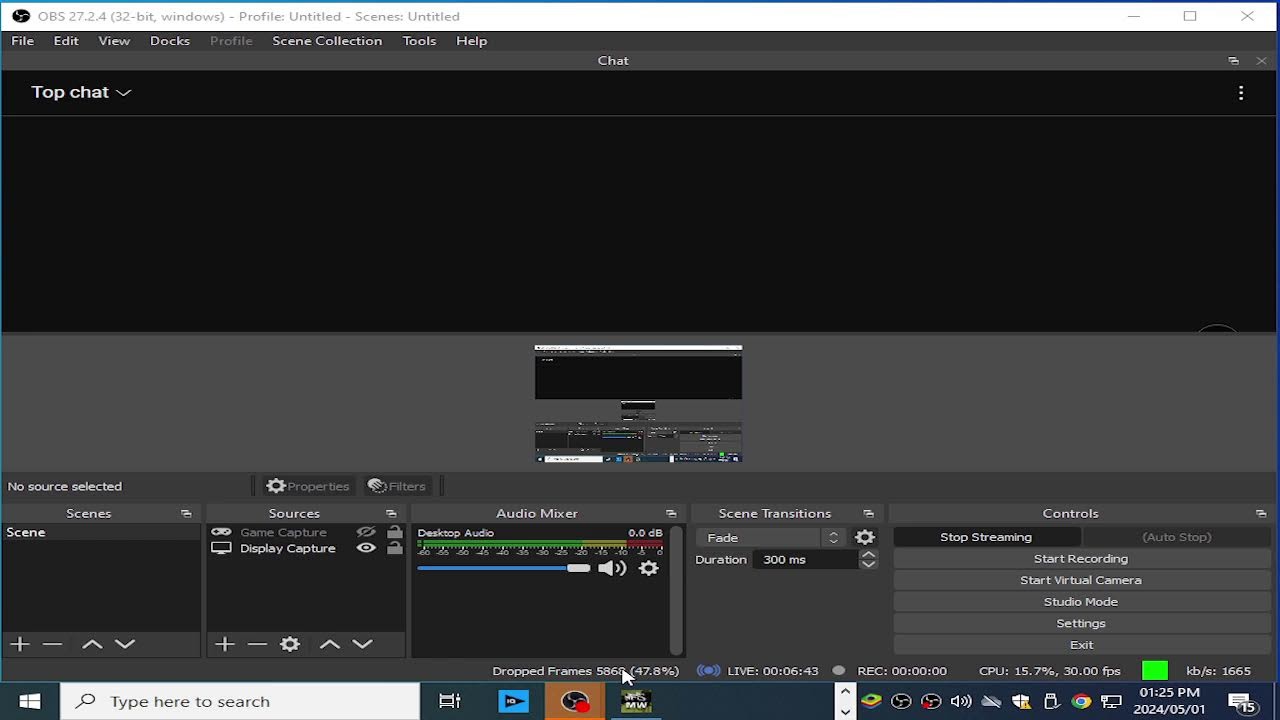Move the scene down in the Scenes list

pos(125,645)
